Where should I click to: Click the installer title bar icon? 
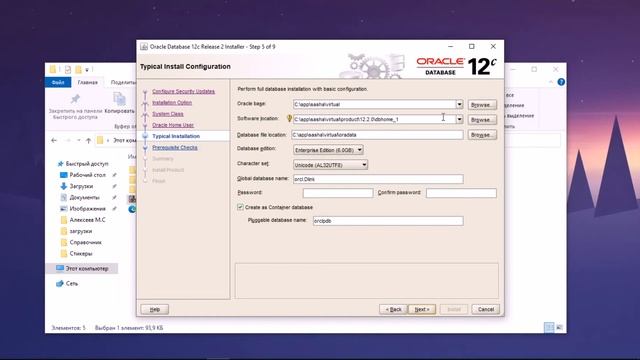point(144,47)
